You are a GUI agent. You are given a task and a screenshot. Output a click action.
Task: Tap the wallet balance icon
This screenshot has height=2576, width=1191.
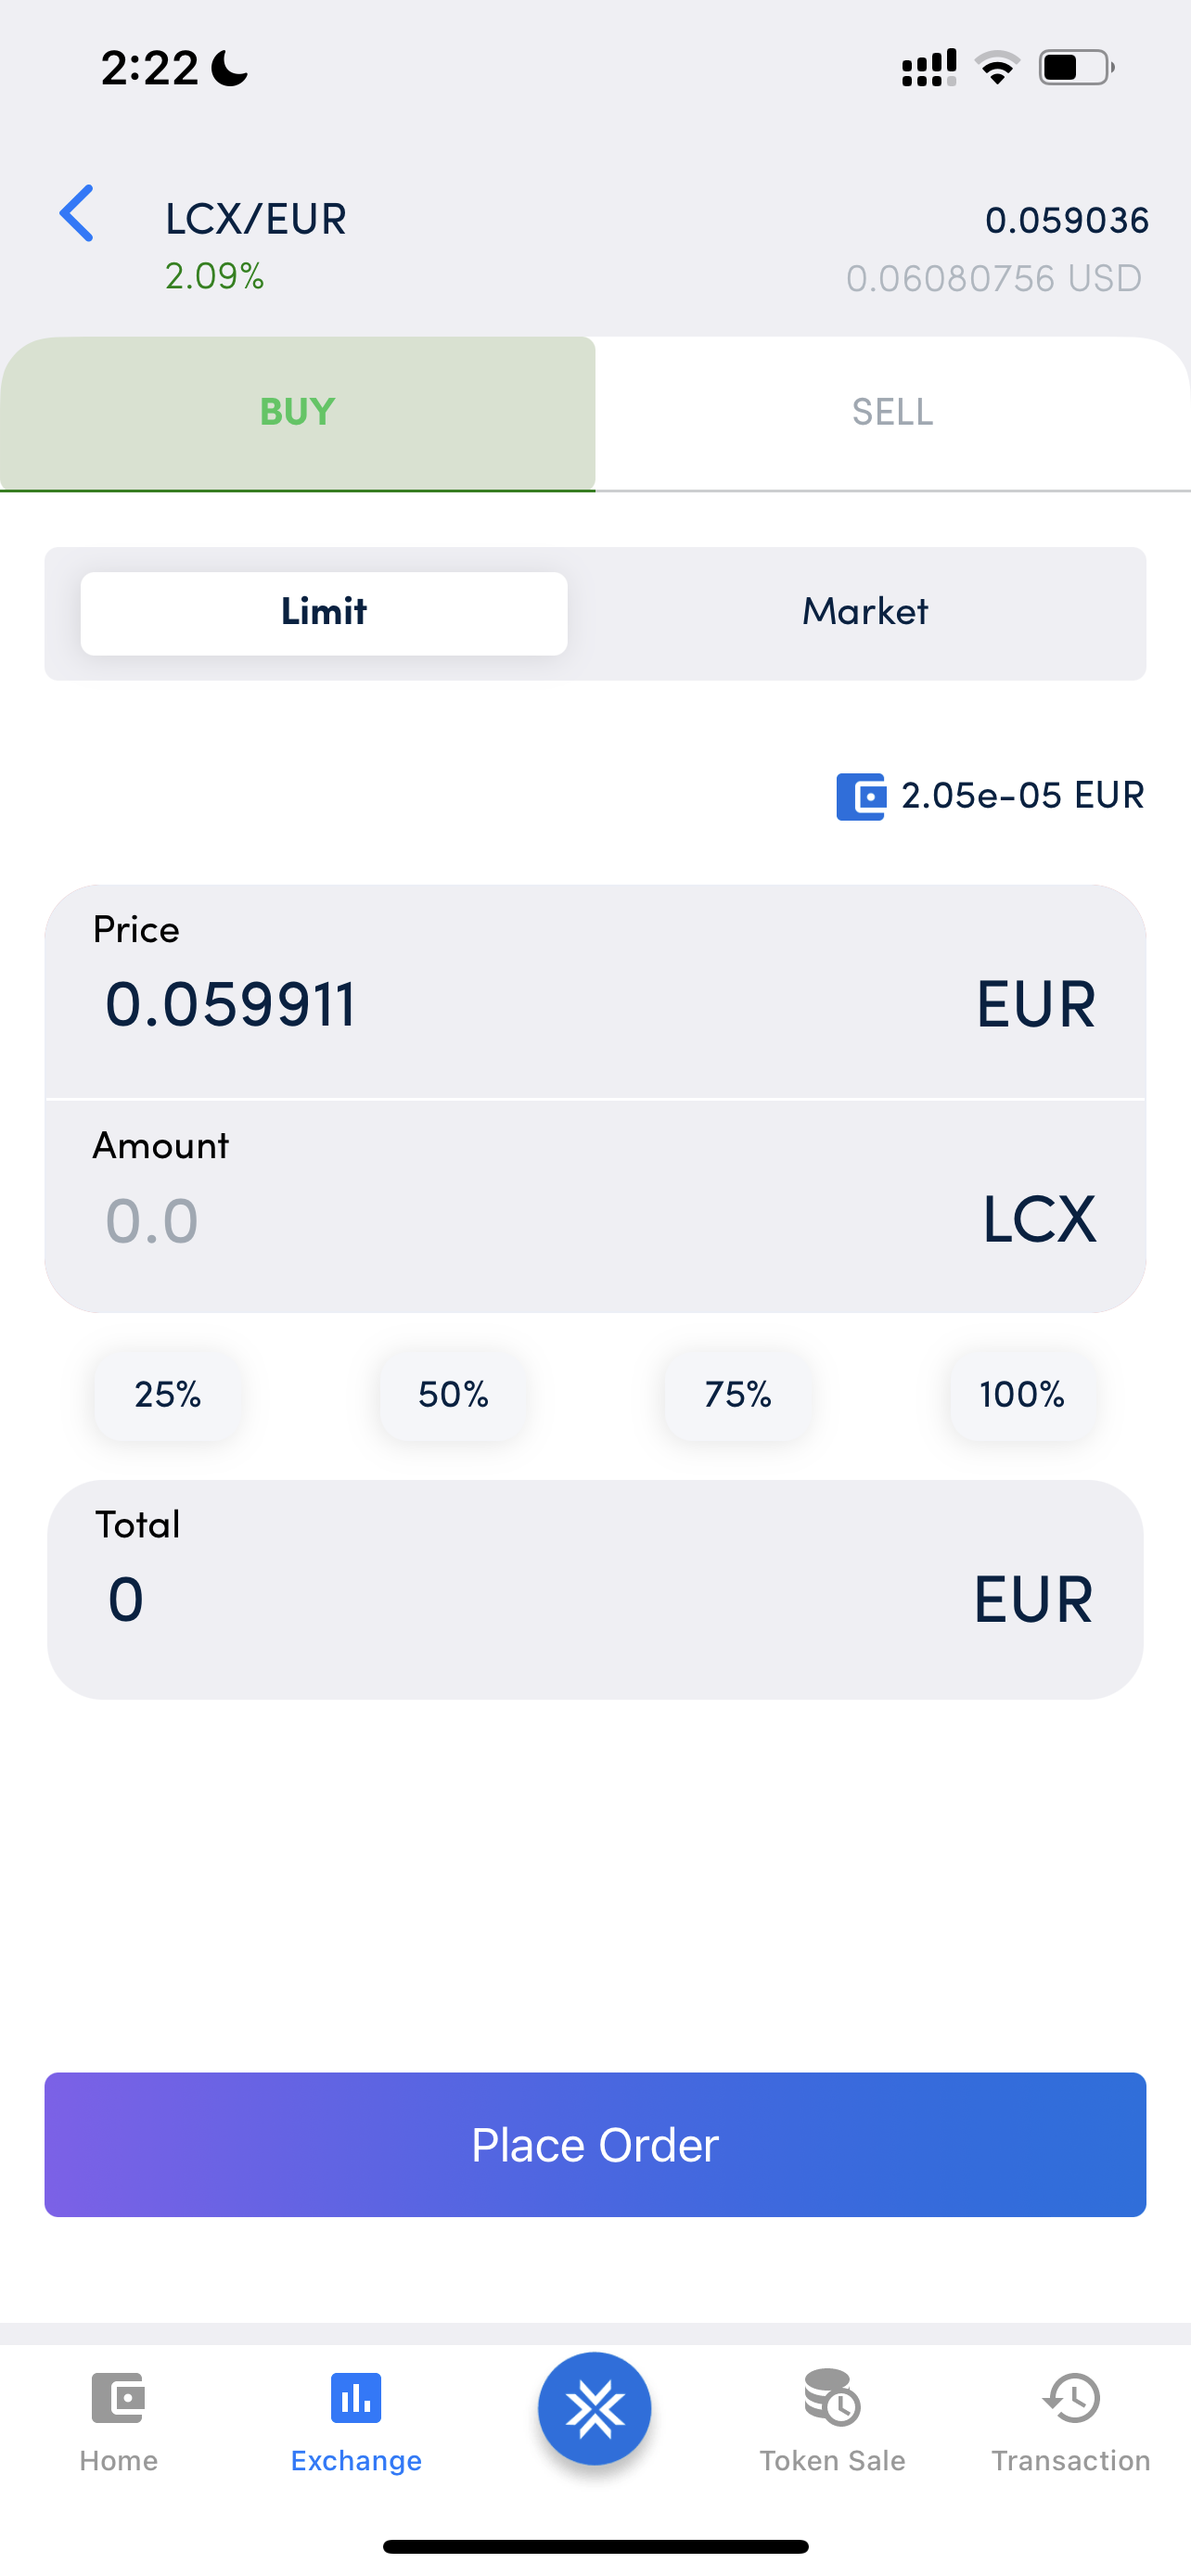pyautogui.click(x=860, y=796)
